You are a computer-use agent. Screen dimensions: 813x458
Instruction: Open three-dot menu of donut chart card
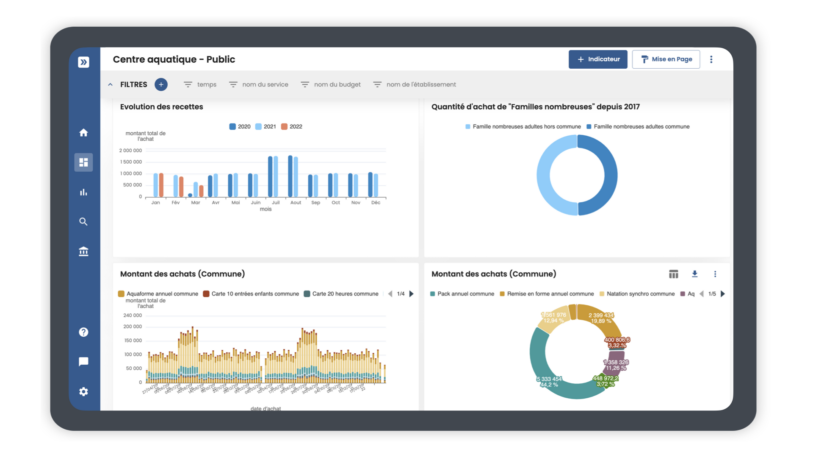tap(715, 274)
